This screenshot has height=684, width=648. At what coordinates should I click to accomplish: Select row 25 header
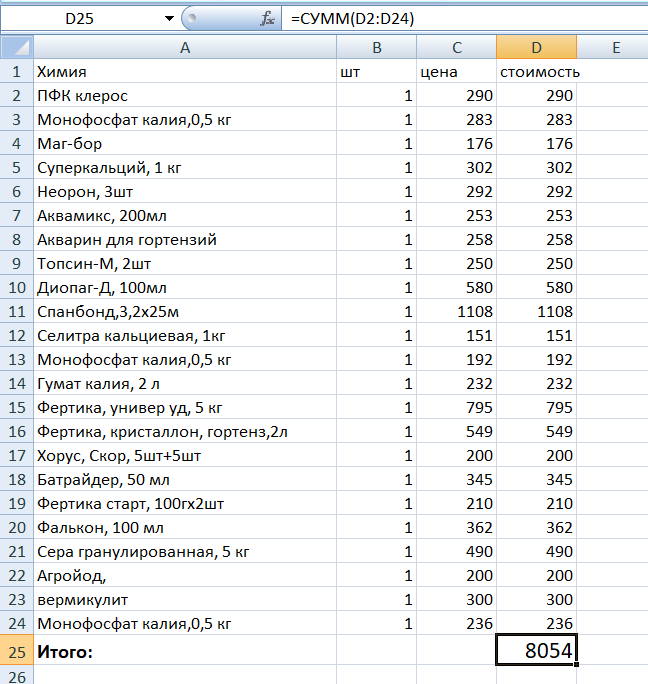coord(17,650)
